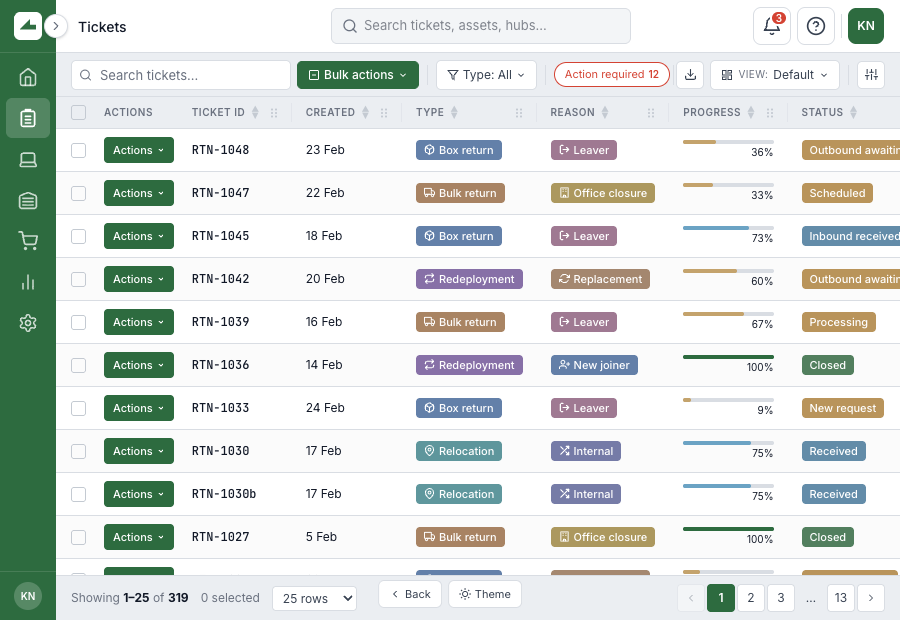Open the shopping cart section in sidebar

tap(27, 240)
